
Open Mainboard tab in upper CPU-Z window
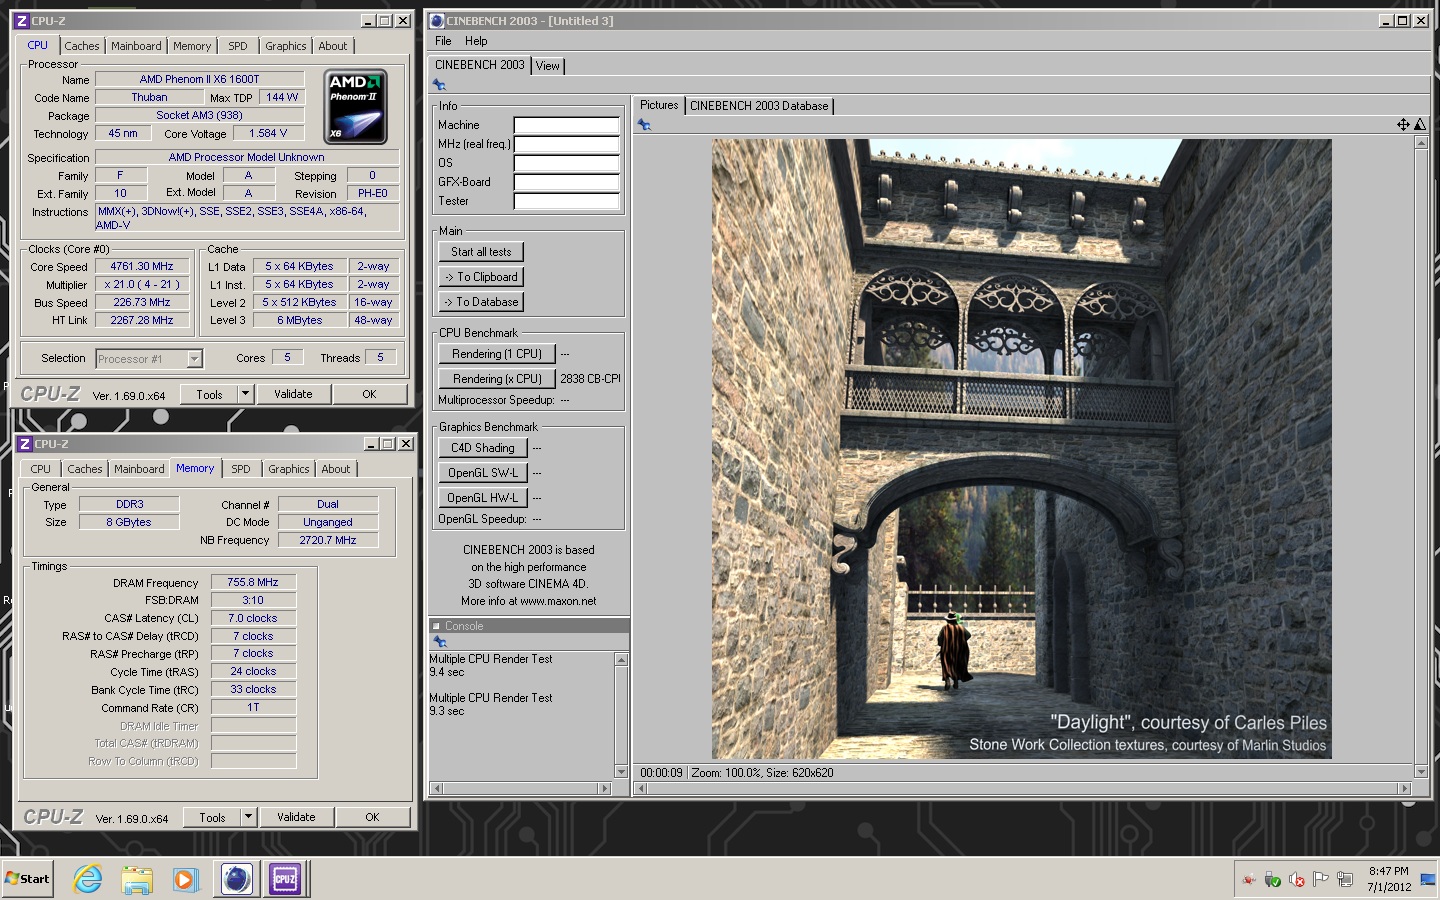point(136,46)
